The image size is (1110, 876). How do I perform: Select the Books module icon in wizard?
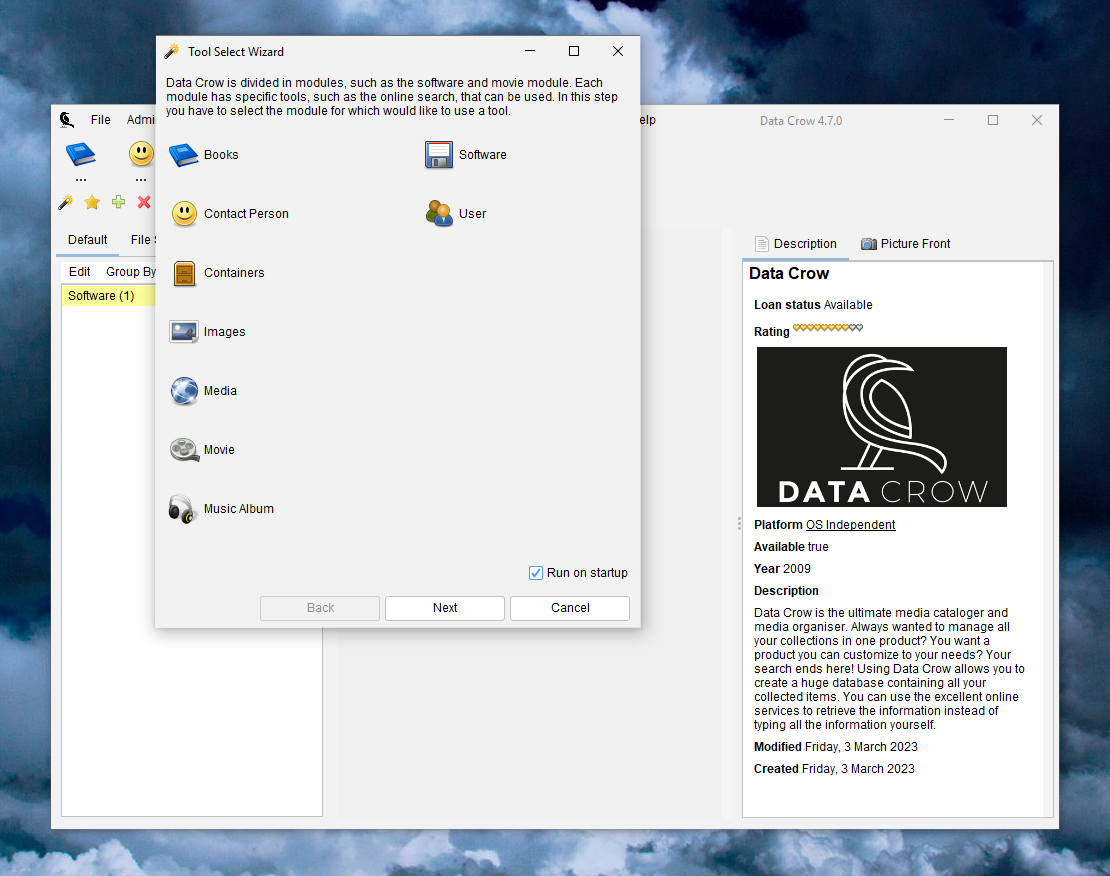pos(183,154)
